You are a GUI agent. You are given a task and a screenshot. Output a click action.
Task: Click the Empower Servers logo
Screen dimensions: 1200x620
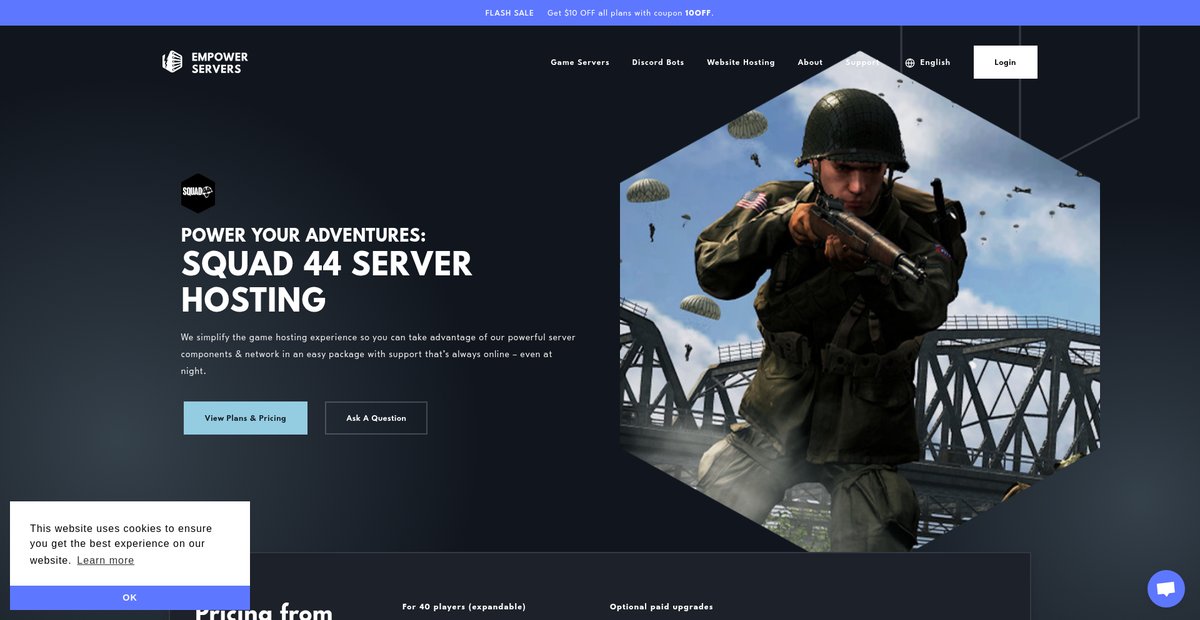(x=205, y=62)
